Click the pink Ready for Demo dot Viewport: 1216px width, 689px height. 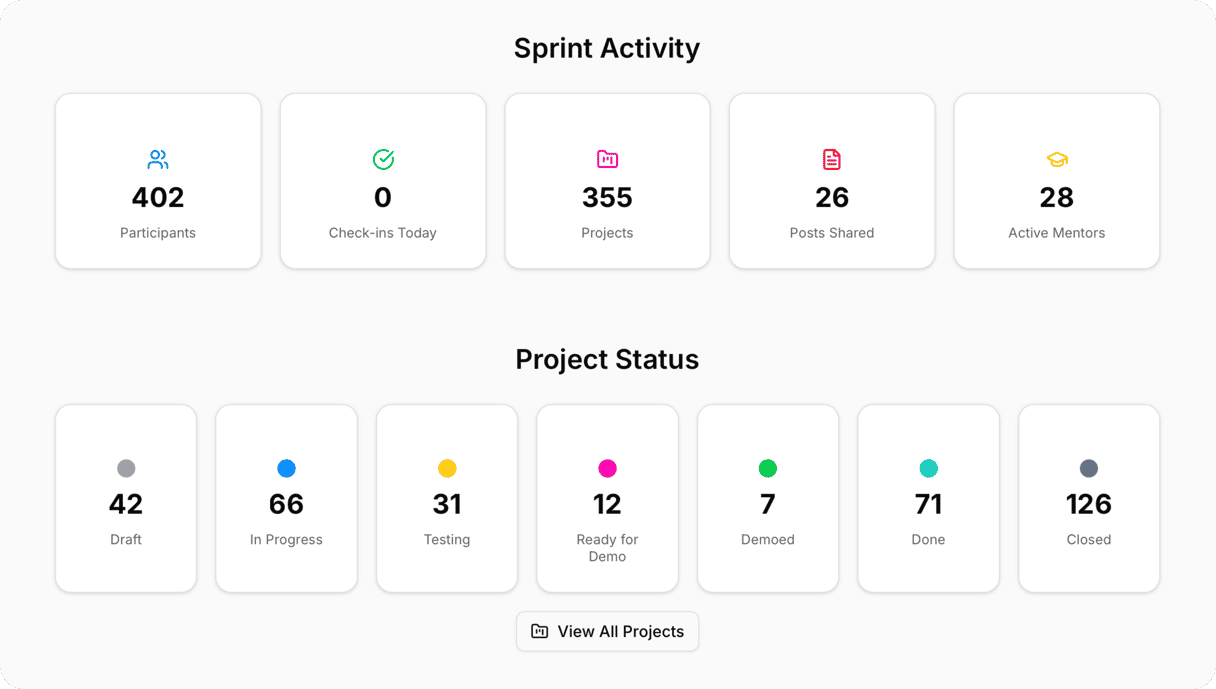click(x=607, y=467)
